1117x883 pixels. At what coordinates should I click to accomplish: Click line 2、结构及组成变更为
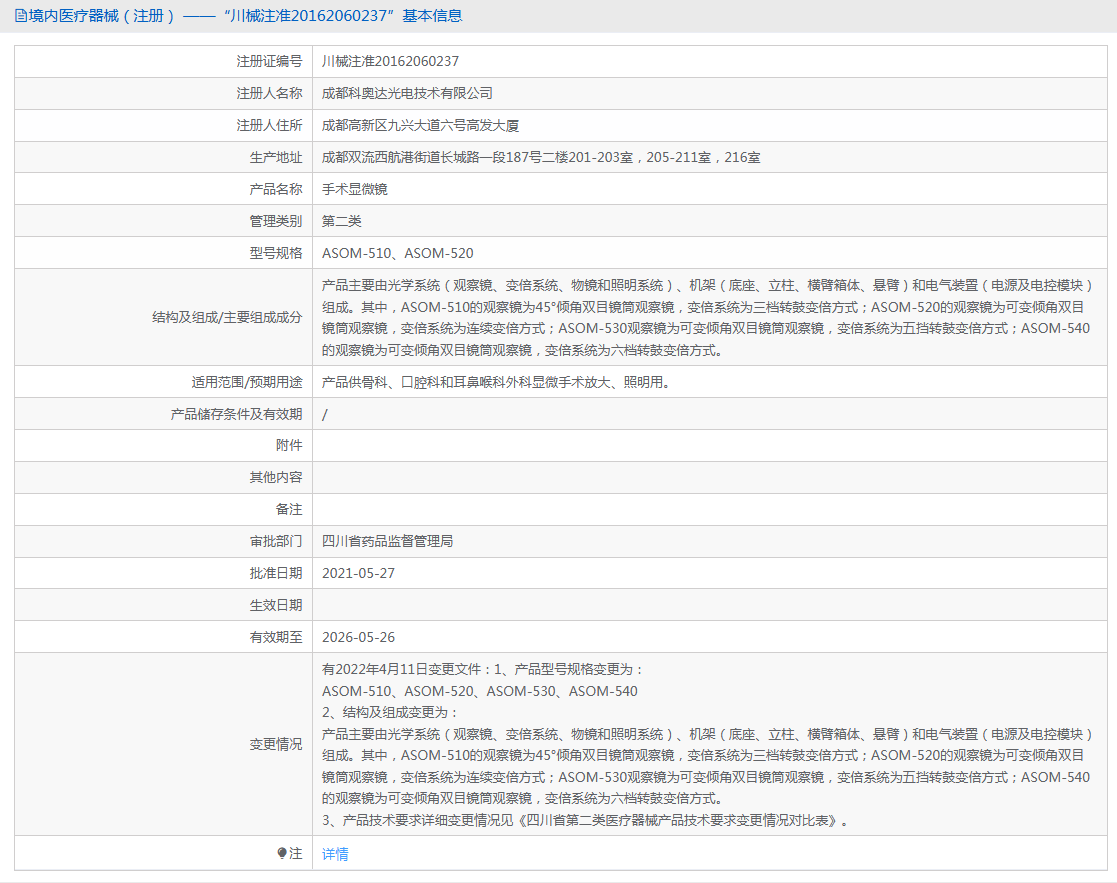pyautogui.click(x=390, y=713)
